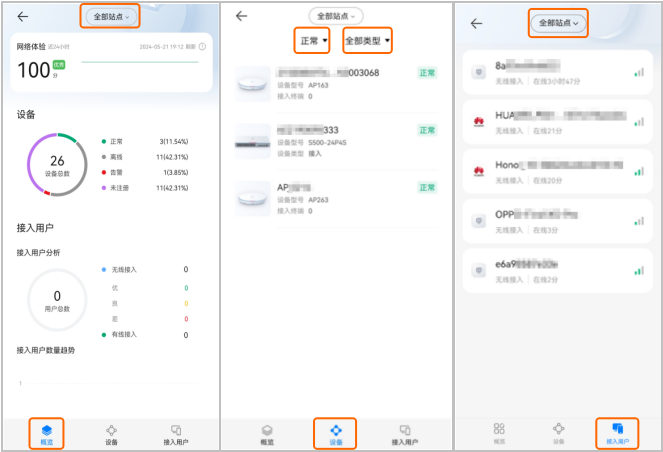Select 接入用户 tab on access users screen
Screen dimensions: 663x452
[617, 434]
